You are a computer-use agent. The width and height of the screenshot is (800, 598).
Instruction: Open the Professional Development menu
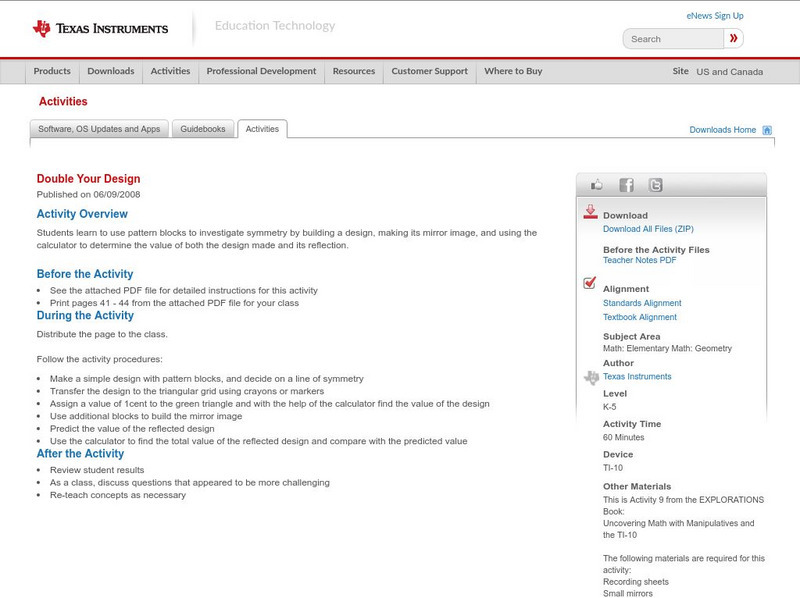261,71
